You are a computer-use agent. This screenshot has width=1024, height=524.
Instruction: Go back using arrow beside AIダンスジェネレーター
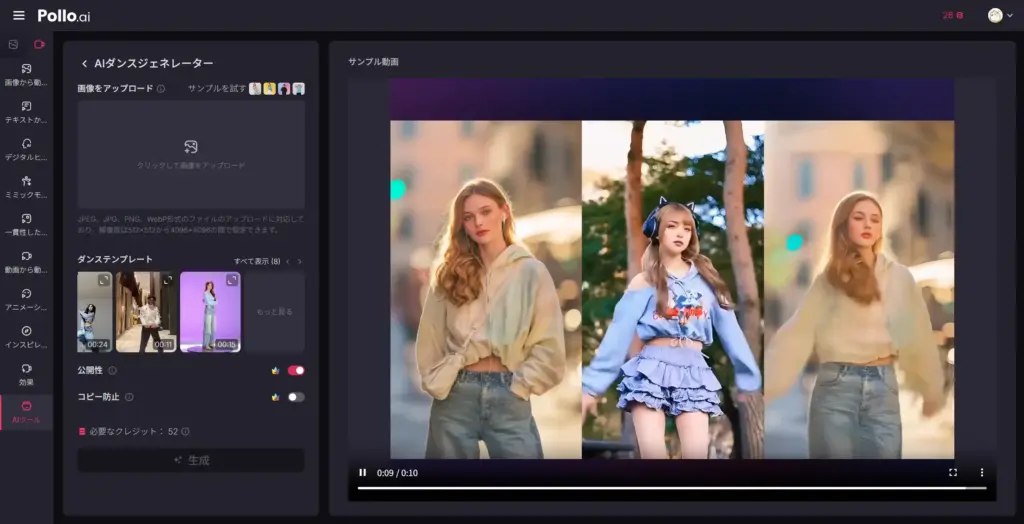(84, 64)
